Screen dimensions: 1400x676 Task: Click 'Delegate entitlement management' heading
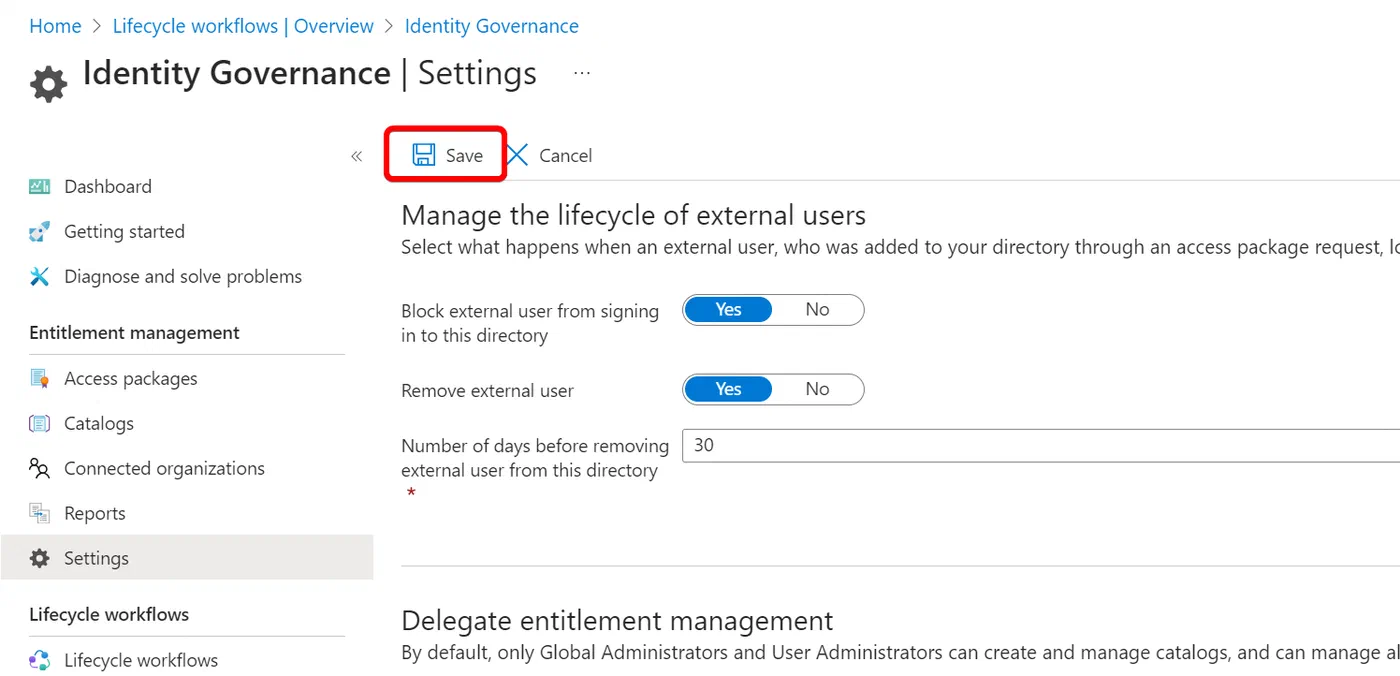[x=617, y=621]
